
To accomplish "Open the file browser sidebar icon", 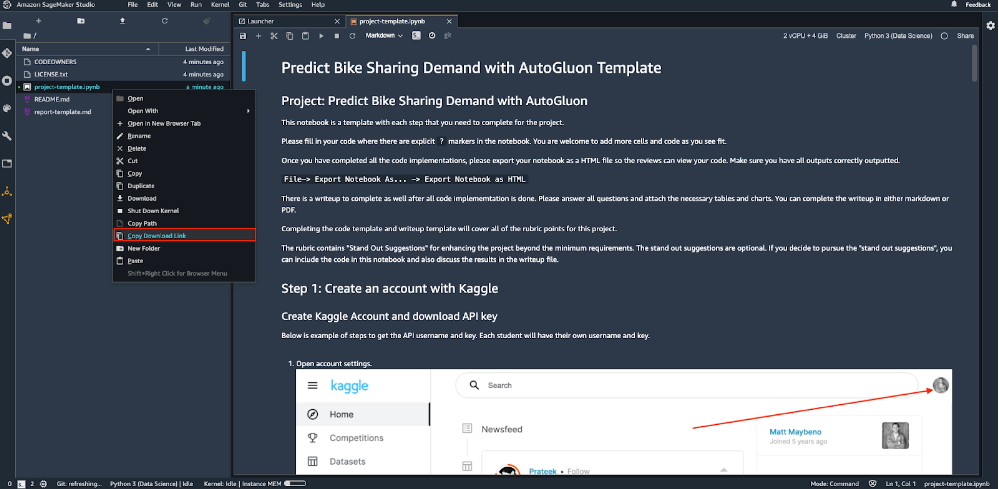I will pyautogui.click(x=7, y=26).
